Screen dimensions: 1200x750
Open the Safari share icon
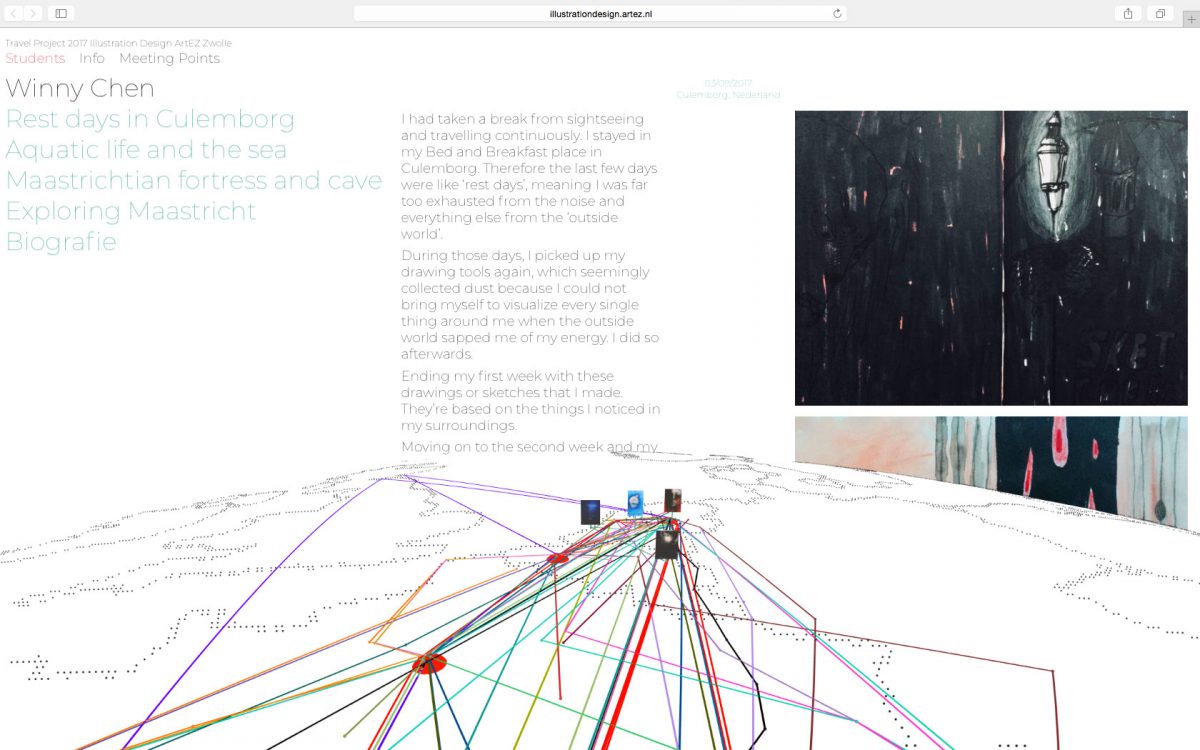click(1128, 13)
